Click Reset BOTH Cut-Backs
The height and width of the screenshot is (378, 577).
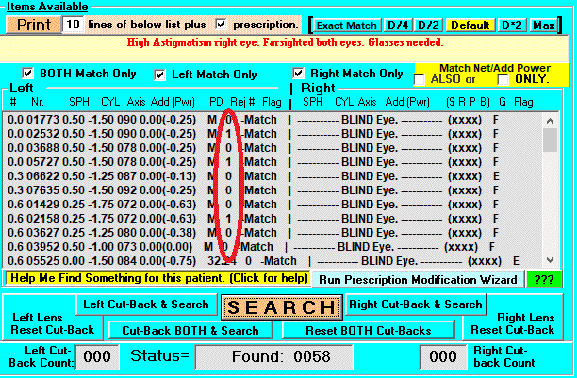point(368,331)
